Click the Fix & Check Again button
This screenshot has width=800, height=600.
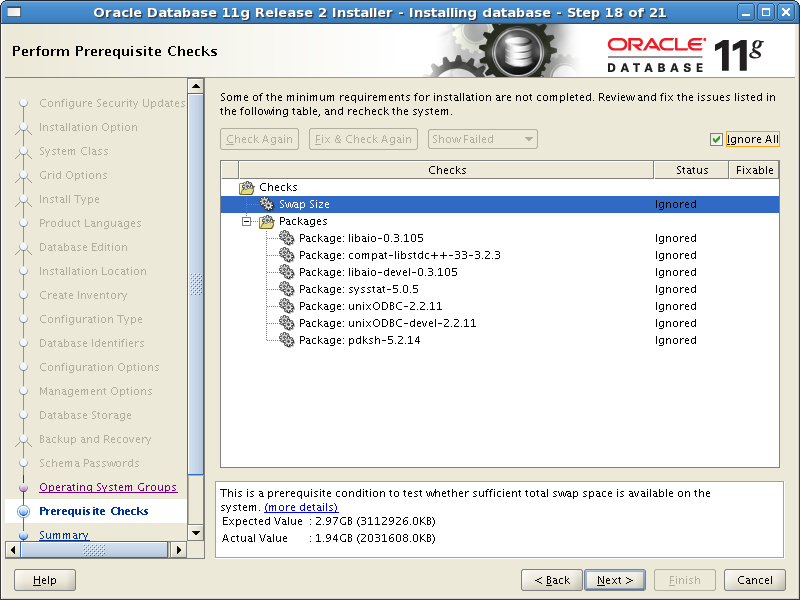pyautogui.click(x=363, y=139)
